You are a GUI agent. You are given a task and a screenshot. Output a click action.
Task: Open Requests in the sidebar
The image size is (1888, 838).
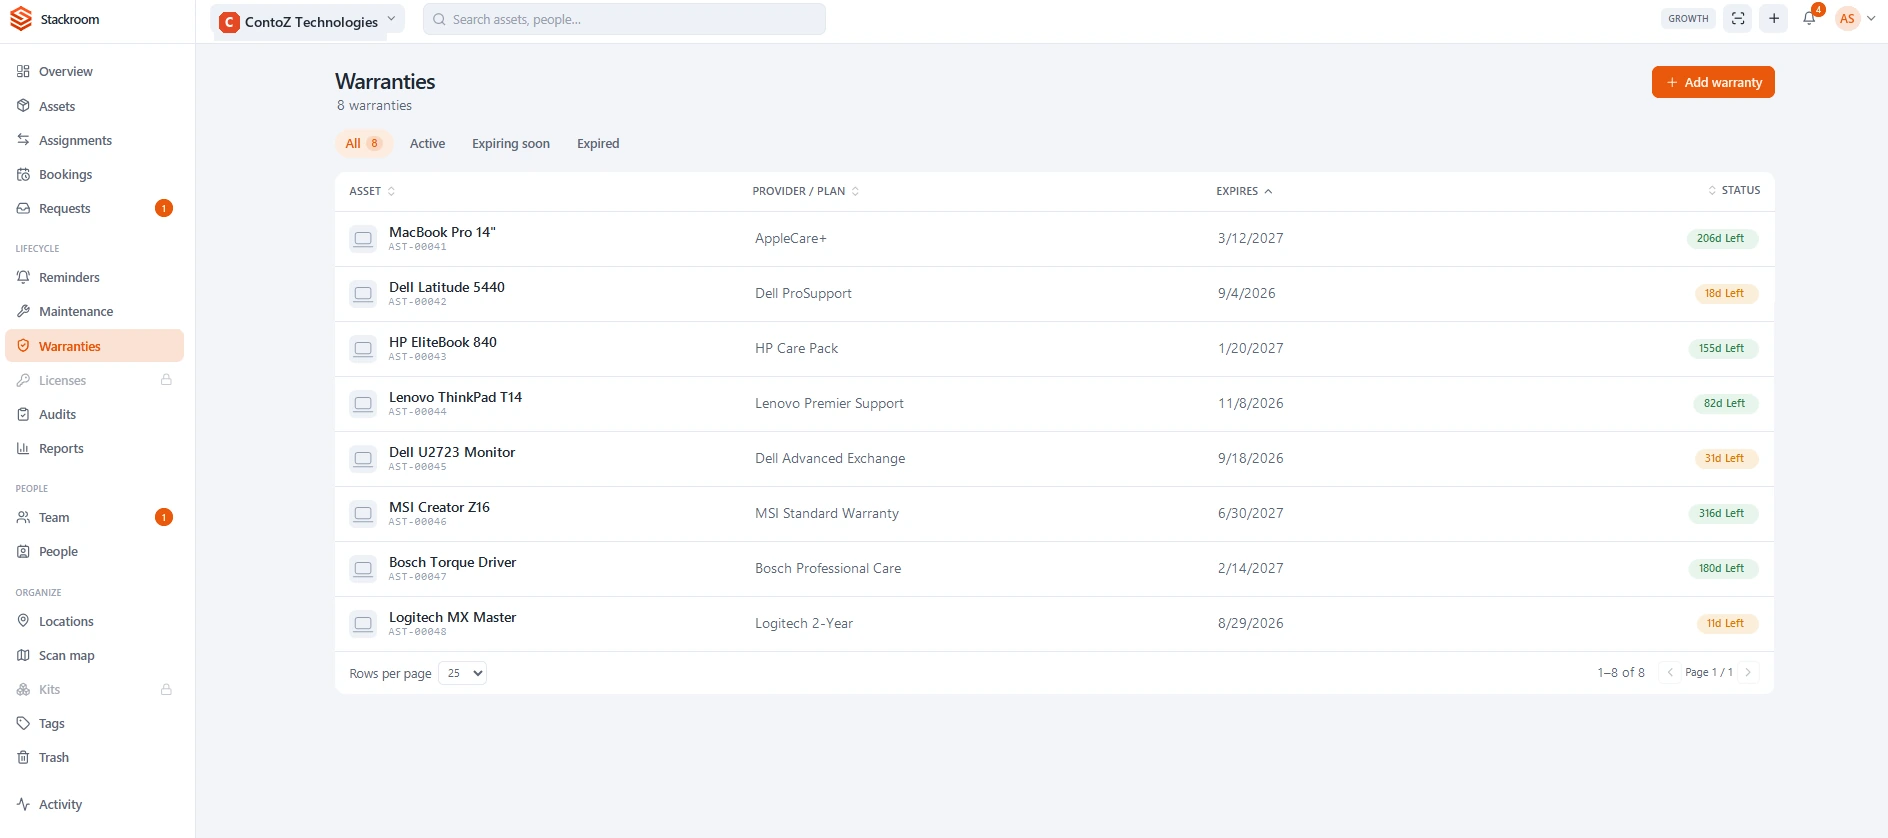pos(95,208)
